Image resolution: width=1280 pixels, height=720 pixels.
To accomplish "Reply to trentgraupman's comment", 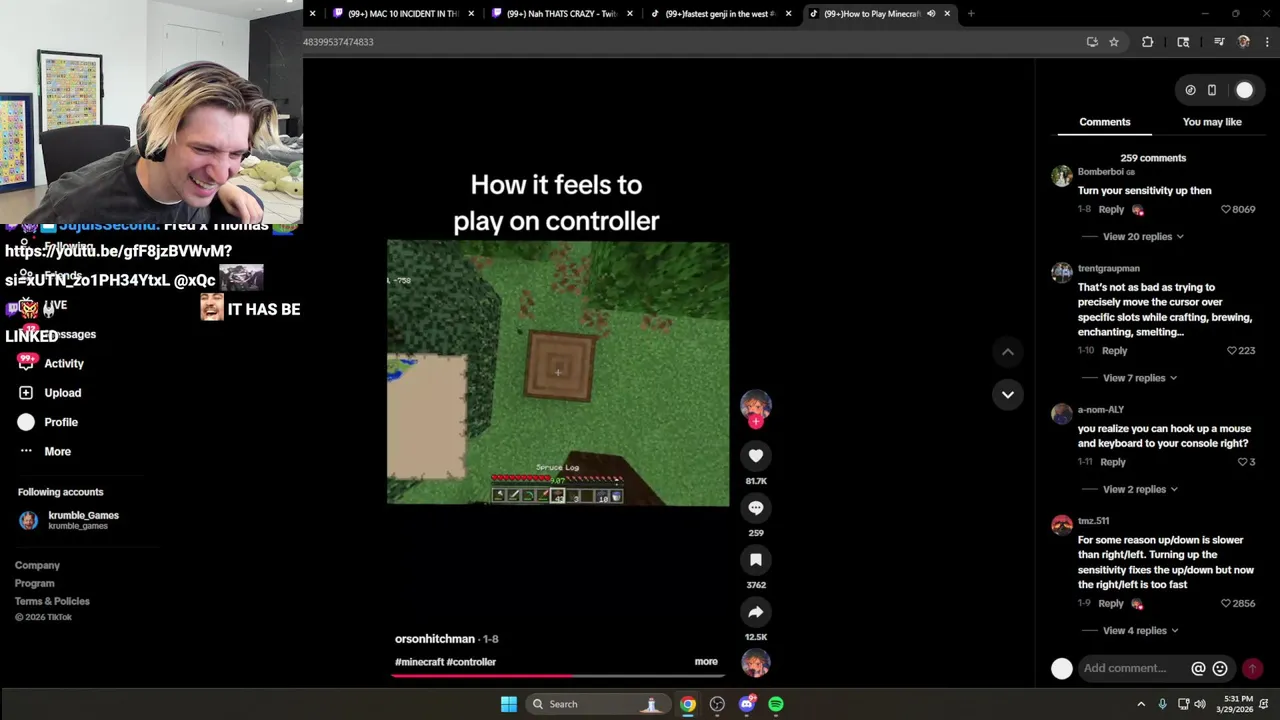I will point(1114,351).
